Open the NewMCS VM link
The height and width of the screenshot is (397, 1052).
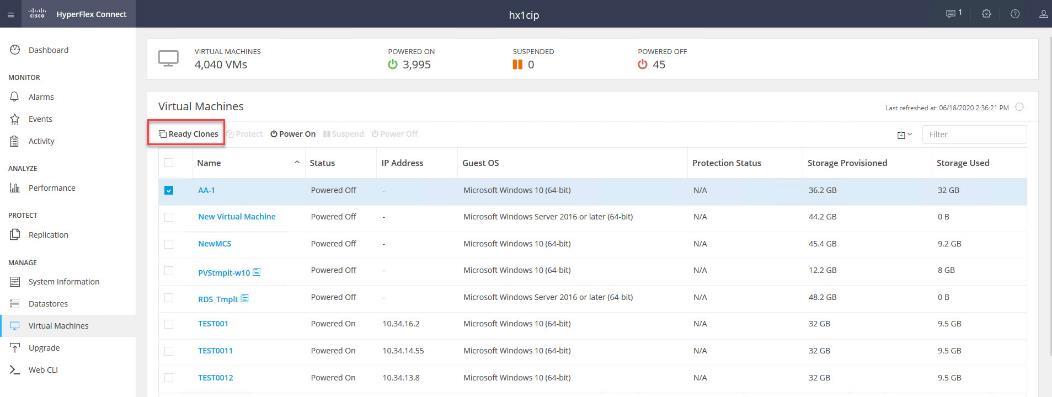pos(215,244)
